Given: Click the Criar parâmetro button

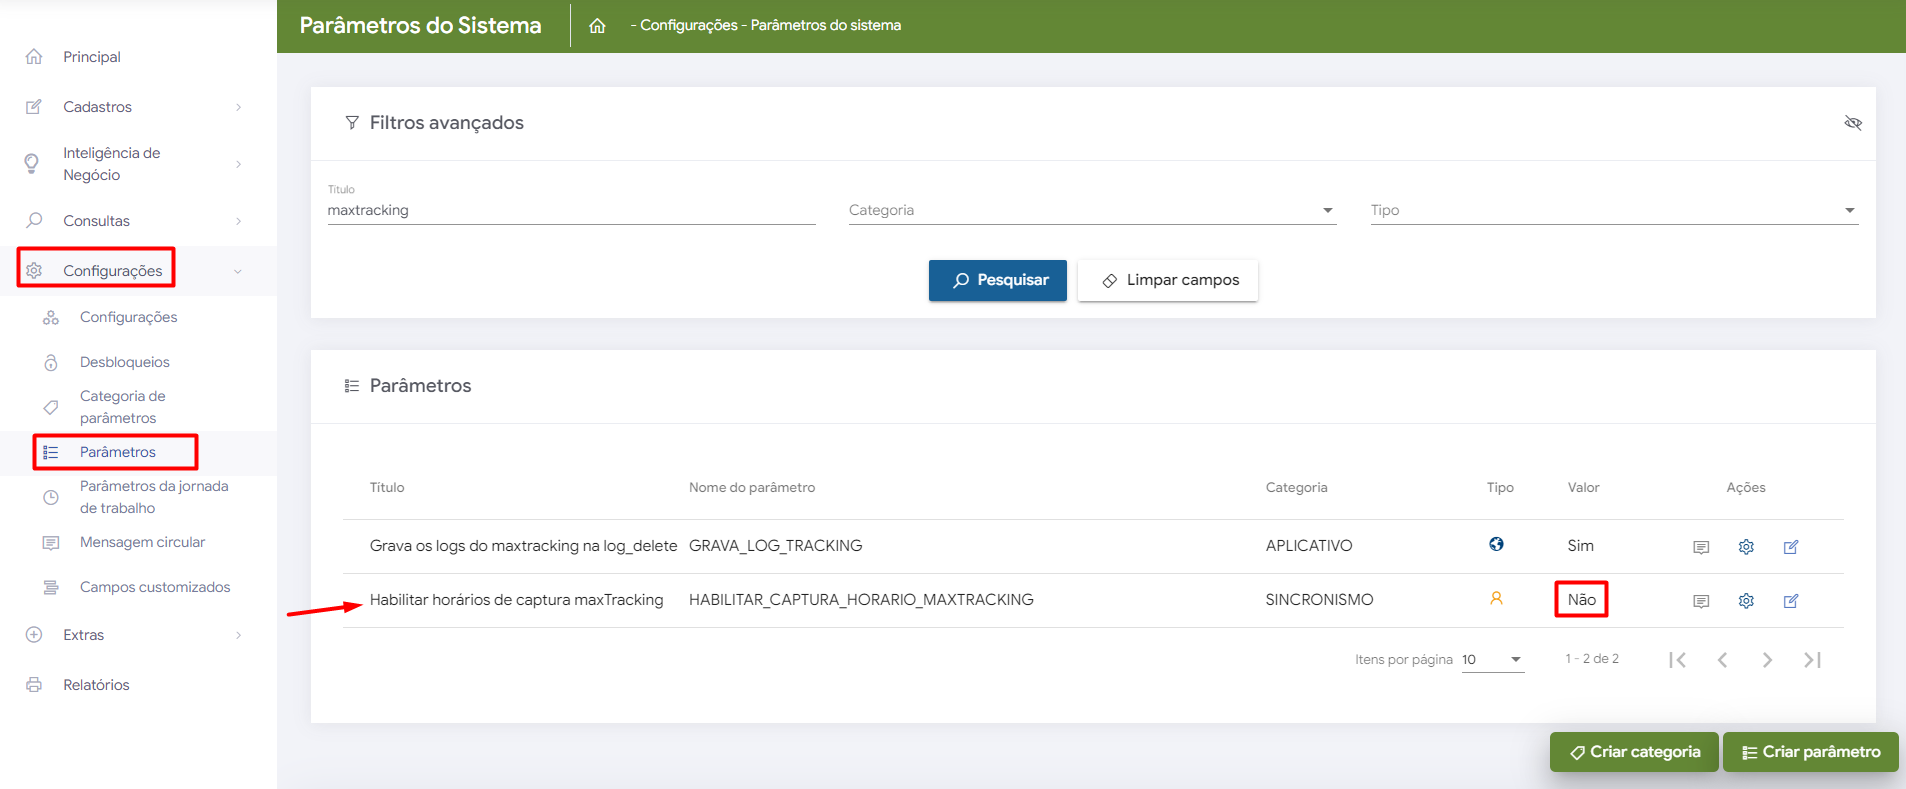Looking at the screenshot, I should pyautogui.click(x=1810, y=752).
